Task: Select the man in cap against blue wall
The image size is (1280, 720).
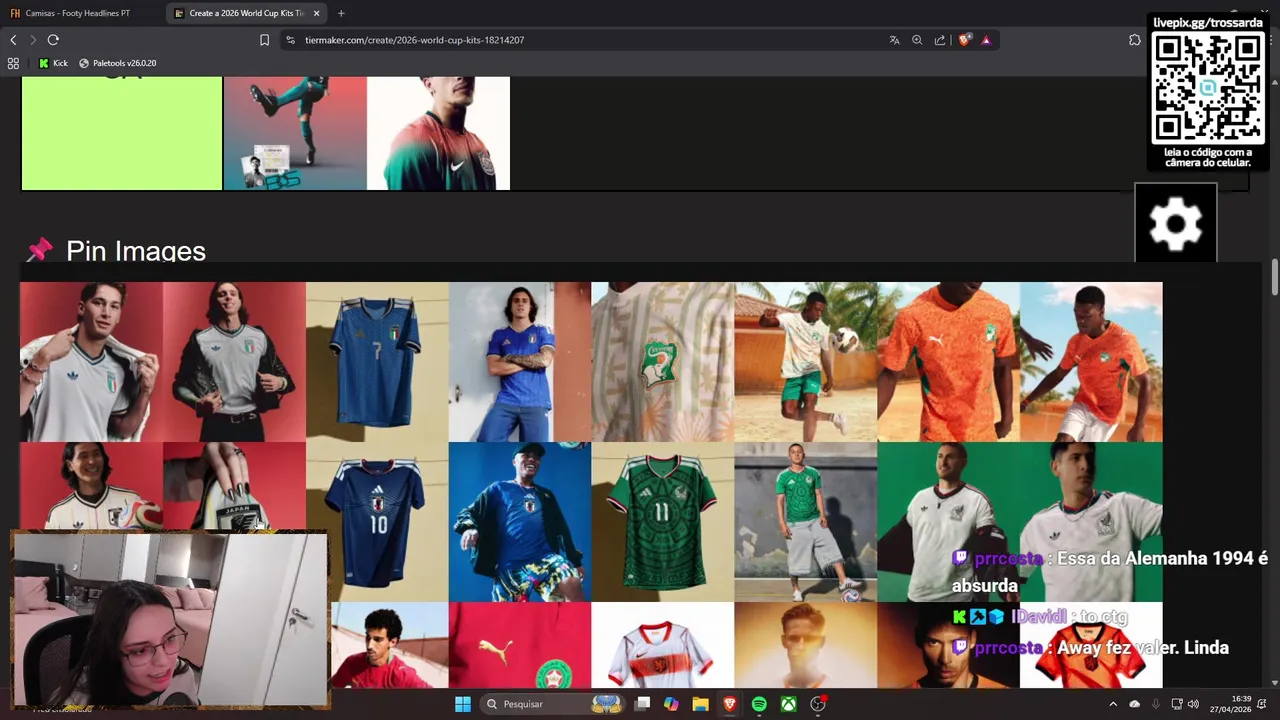Action: pos(520,522)
